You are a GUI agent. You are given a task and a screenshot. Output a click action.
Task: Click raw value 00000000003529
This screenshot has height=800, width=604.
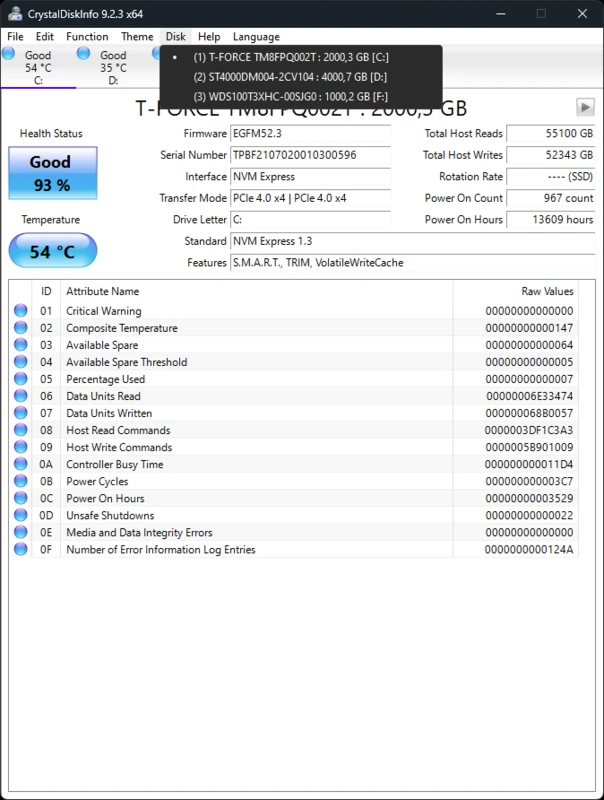click(x=530, y=498)
